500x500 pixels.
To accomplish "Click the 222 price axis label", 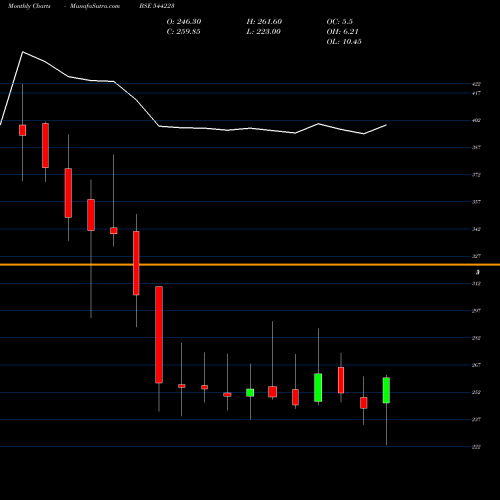I will [476, 447].
